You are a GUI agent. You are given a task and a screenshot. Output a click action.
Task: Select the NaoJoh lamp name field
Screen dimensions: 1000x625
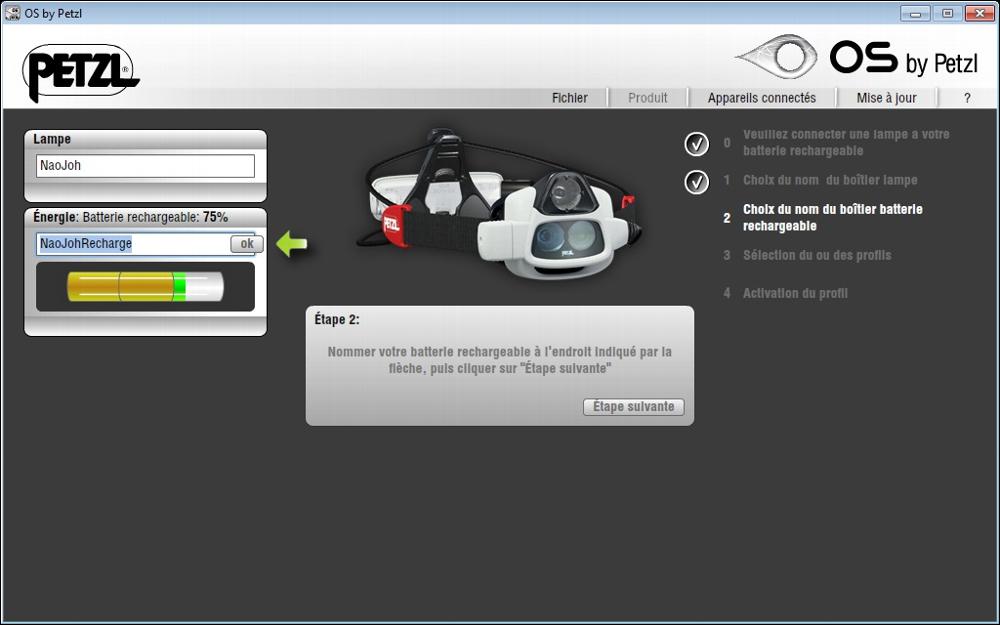click(145, 166)
